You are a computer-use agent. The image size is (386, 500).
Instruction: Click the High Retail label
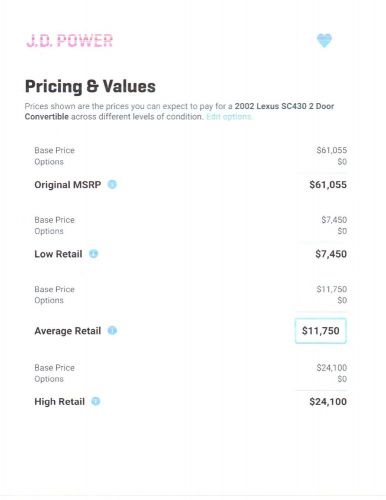(59, 402)
